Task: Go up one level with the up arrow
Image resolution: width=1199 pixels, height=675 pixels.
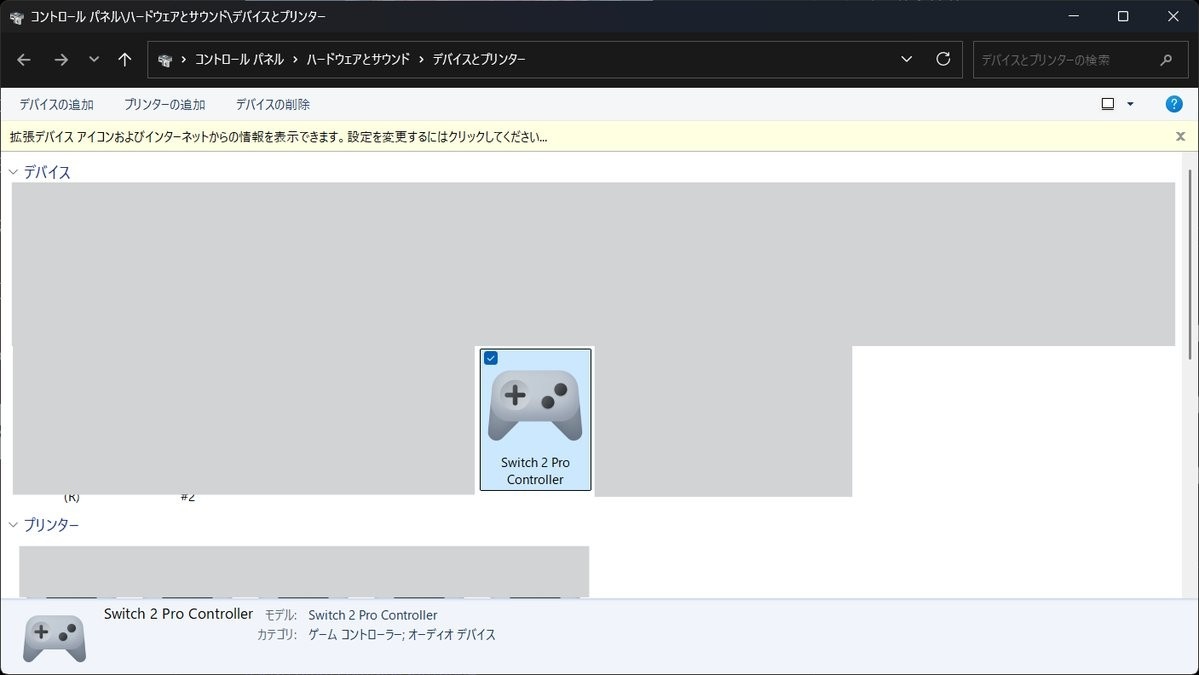Action: point(125,60)
